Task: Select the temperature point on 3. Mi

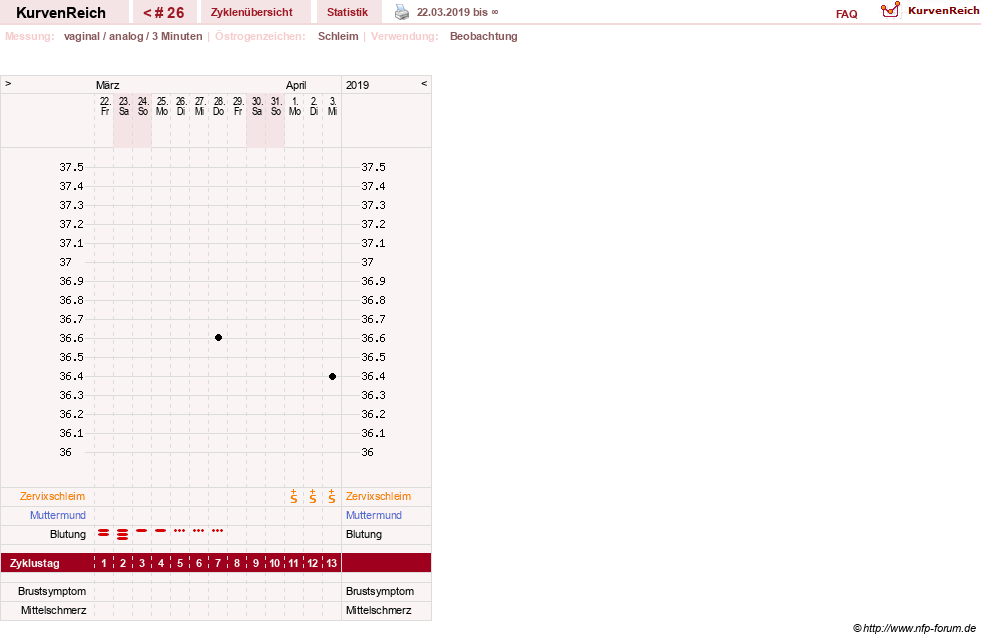Action: (x=332, y=377)
